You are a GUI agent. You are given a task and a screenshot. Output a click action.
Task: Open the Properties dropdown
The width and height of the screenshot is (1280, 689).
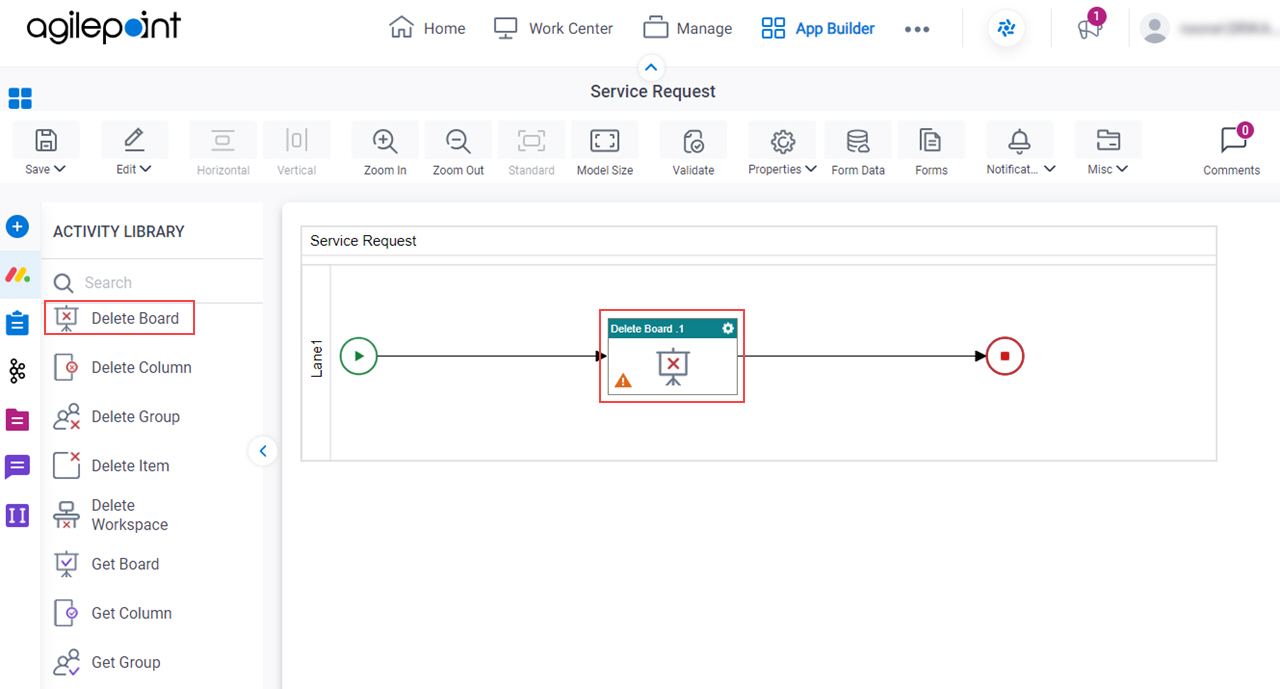782,151
